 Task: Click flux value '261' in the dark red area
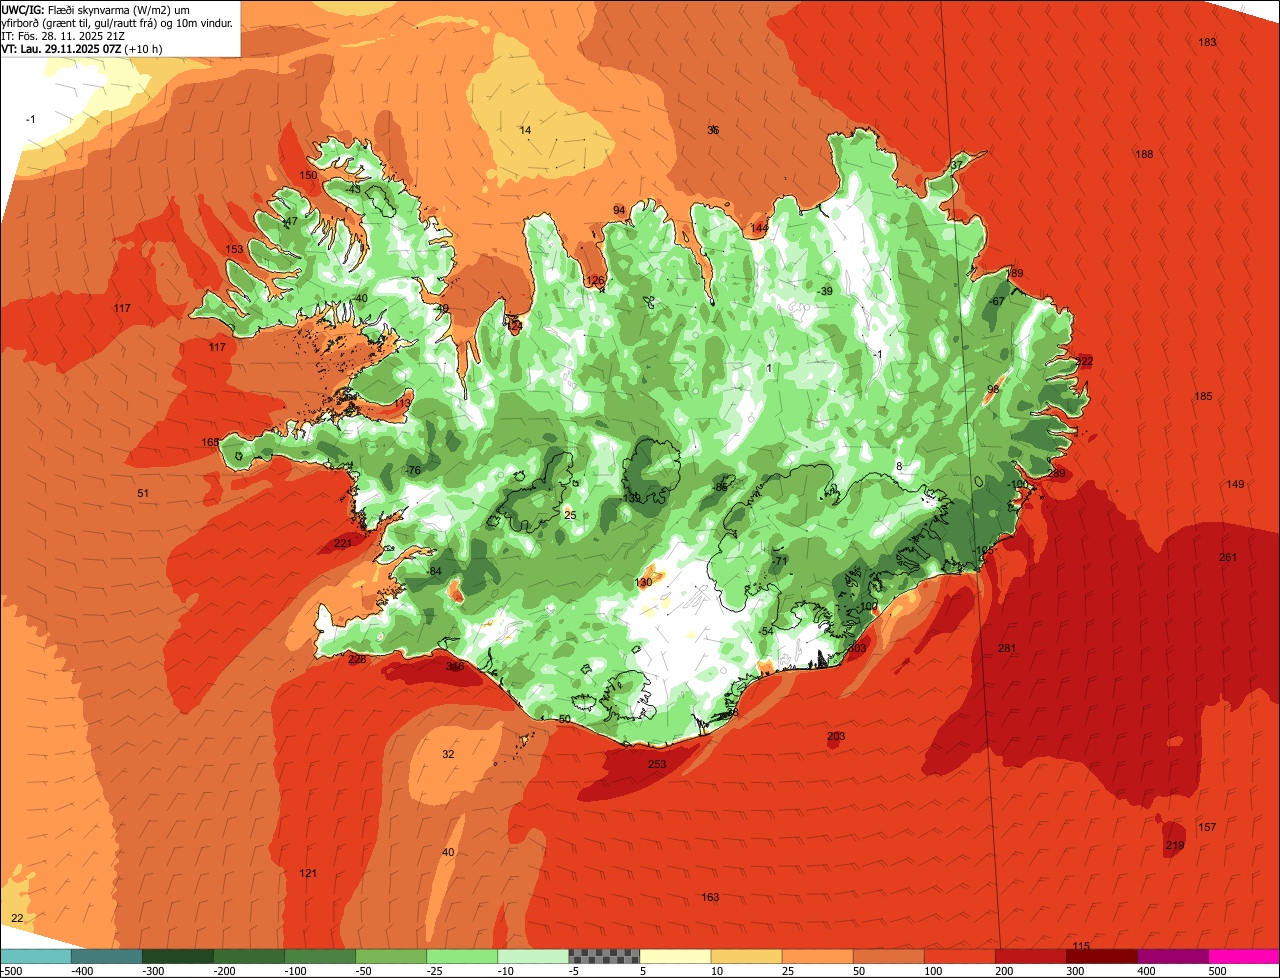coord(1228,557)
